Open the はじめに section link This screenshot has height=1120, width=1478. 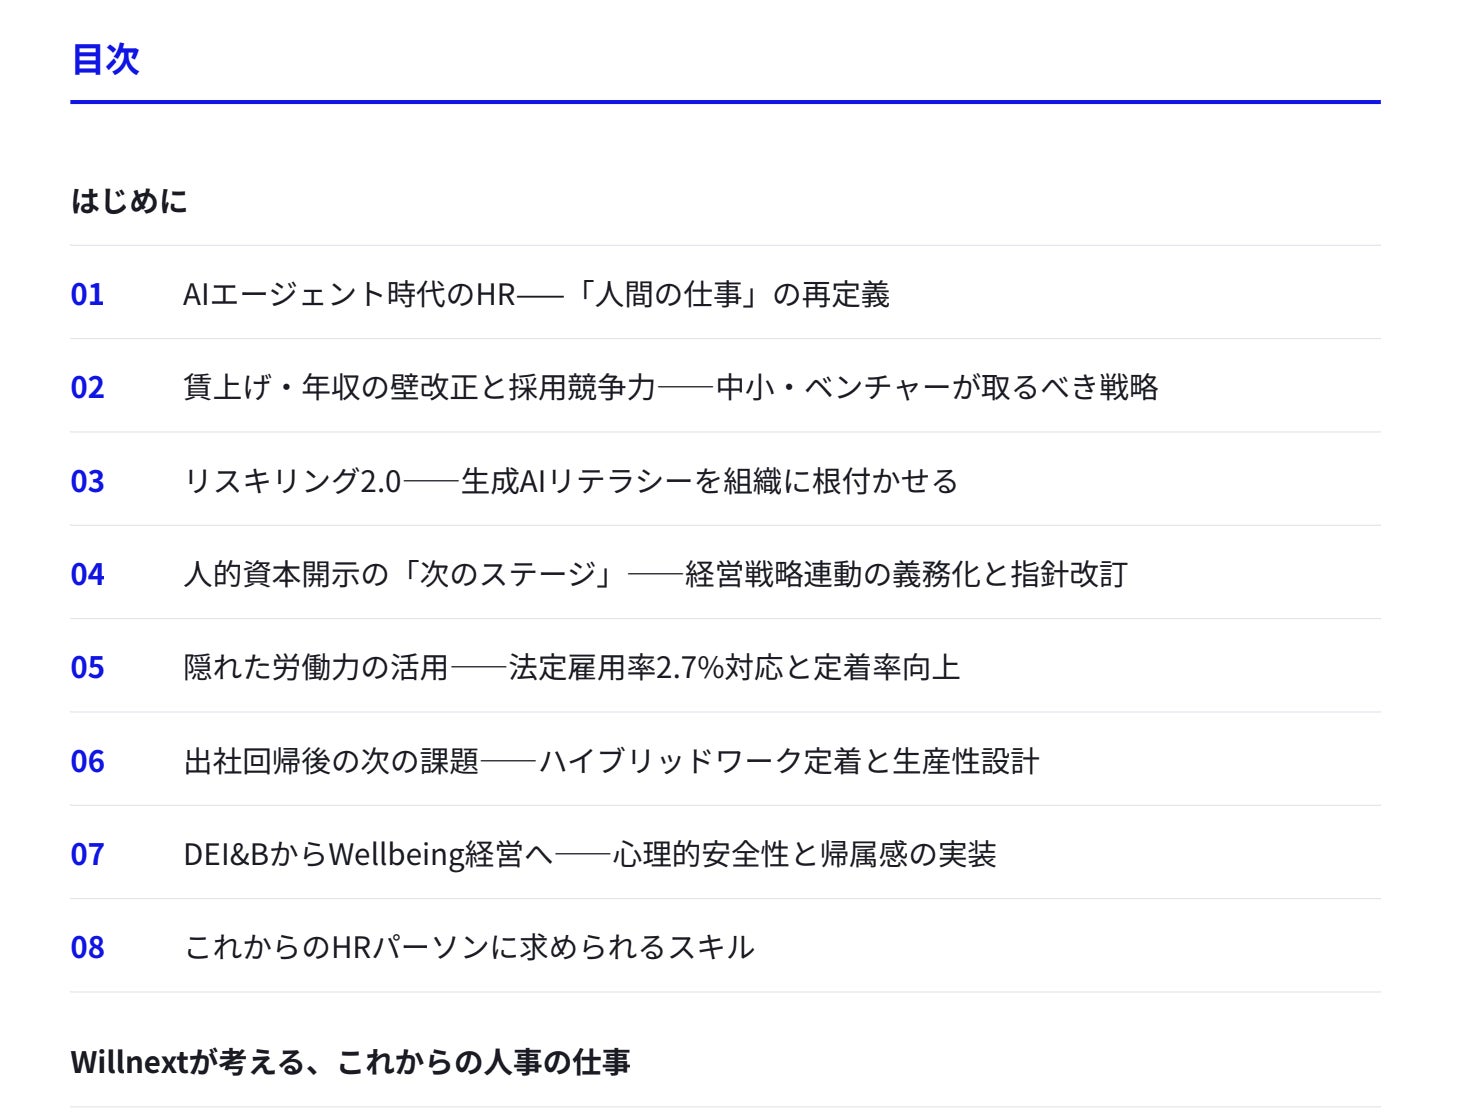pyautogui.click(x=129, y=201)
